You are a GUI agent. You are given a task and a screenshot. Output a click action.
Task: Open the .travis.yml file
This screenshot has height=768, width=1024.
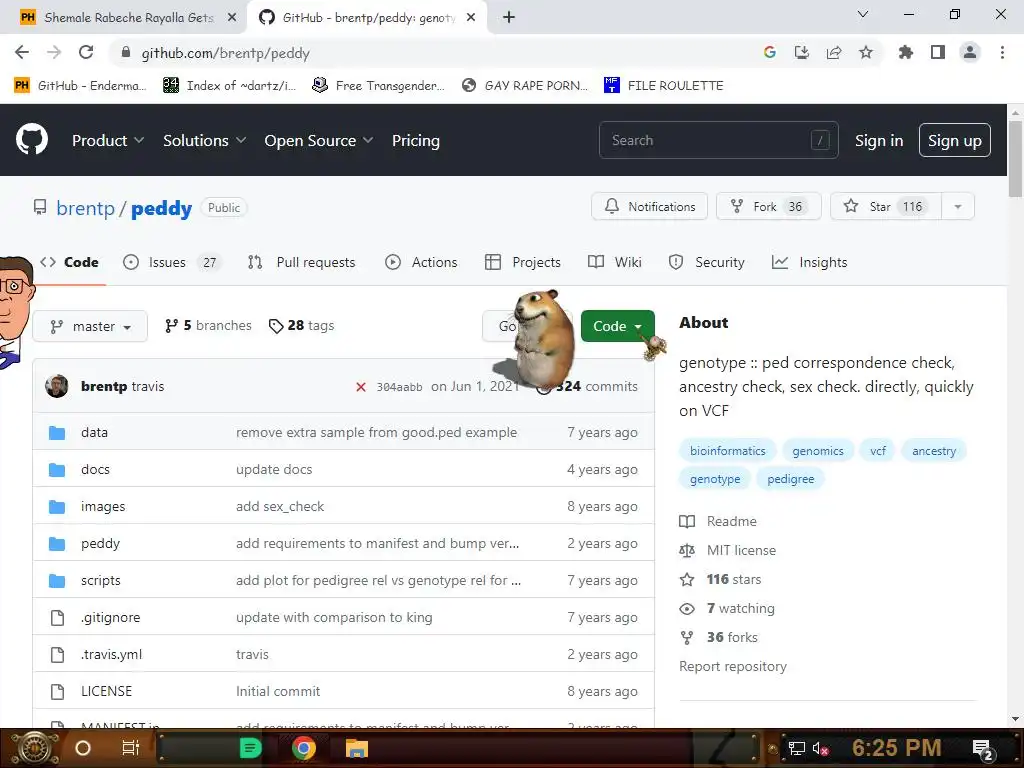[x=111, y=654]
